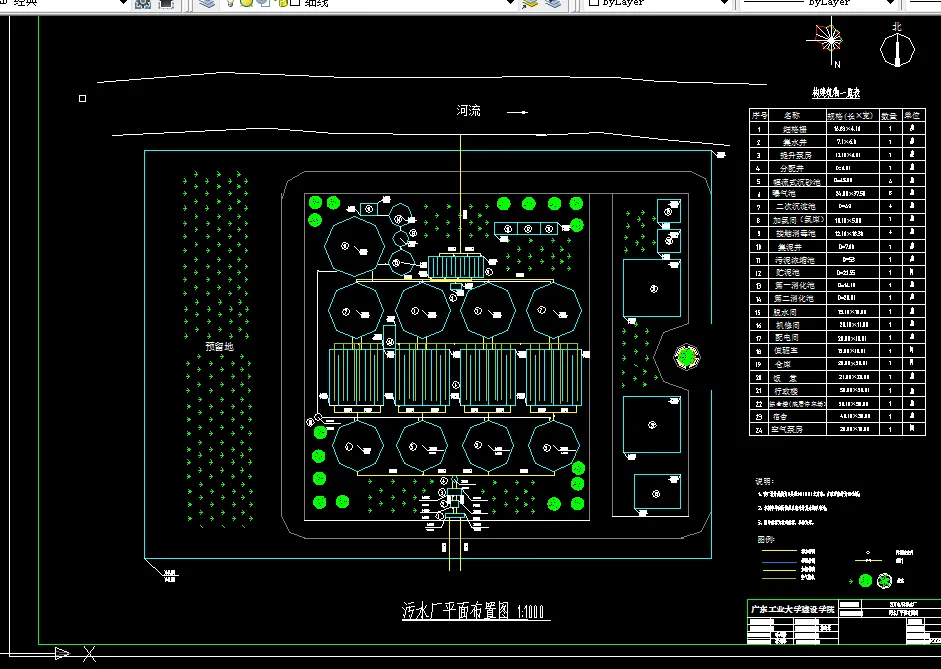Image resolution: width=941 pixels, height=669 pixels.
Task: Toggle the layer freeze sun icon
Action: [x=246, y=3]
